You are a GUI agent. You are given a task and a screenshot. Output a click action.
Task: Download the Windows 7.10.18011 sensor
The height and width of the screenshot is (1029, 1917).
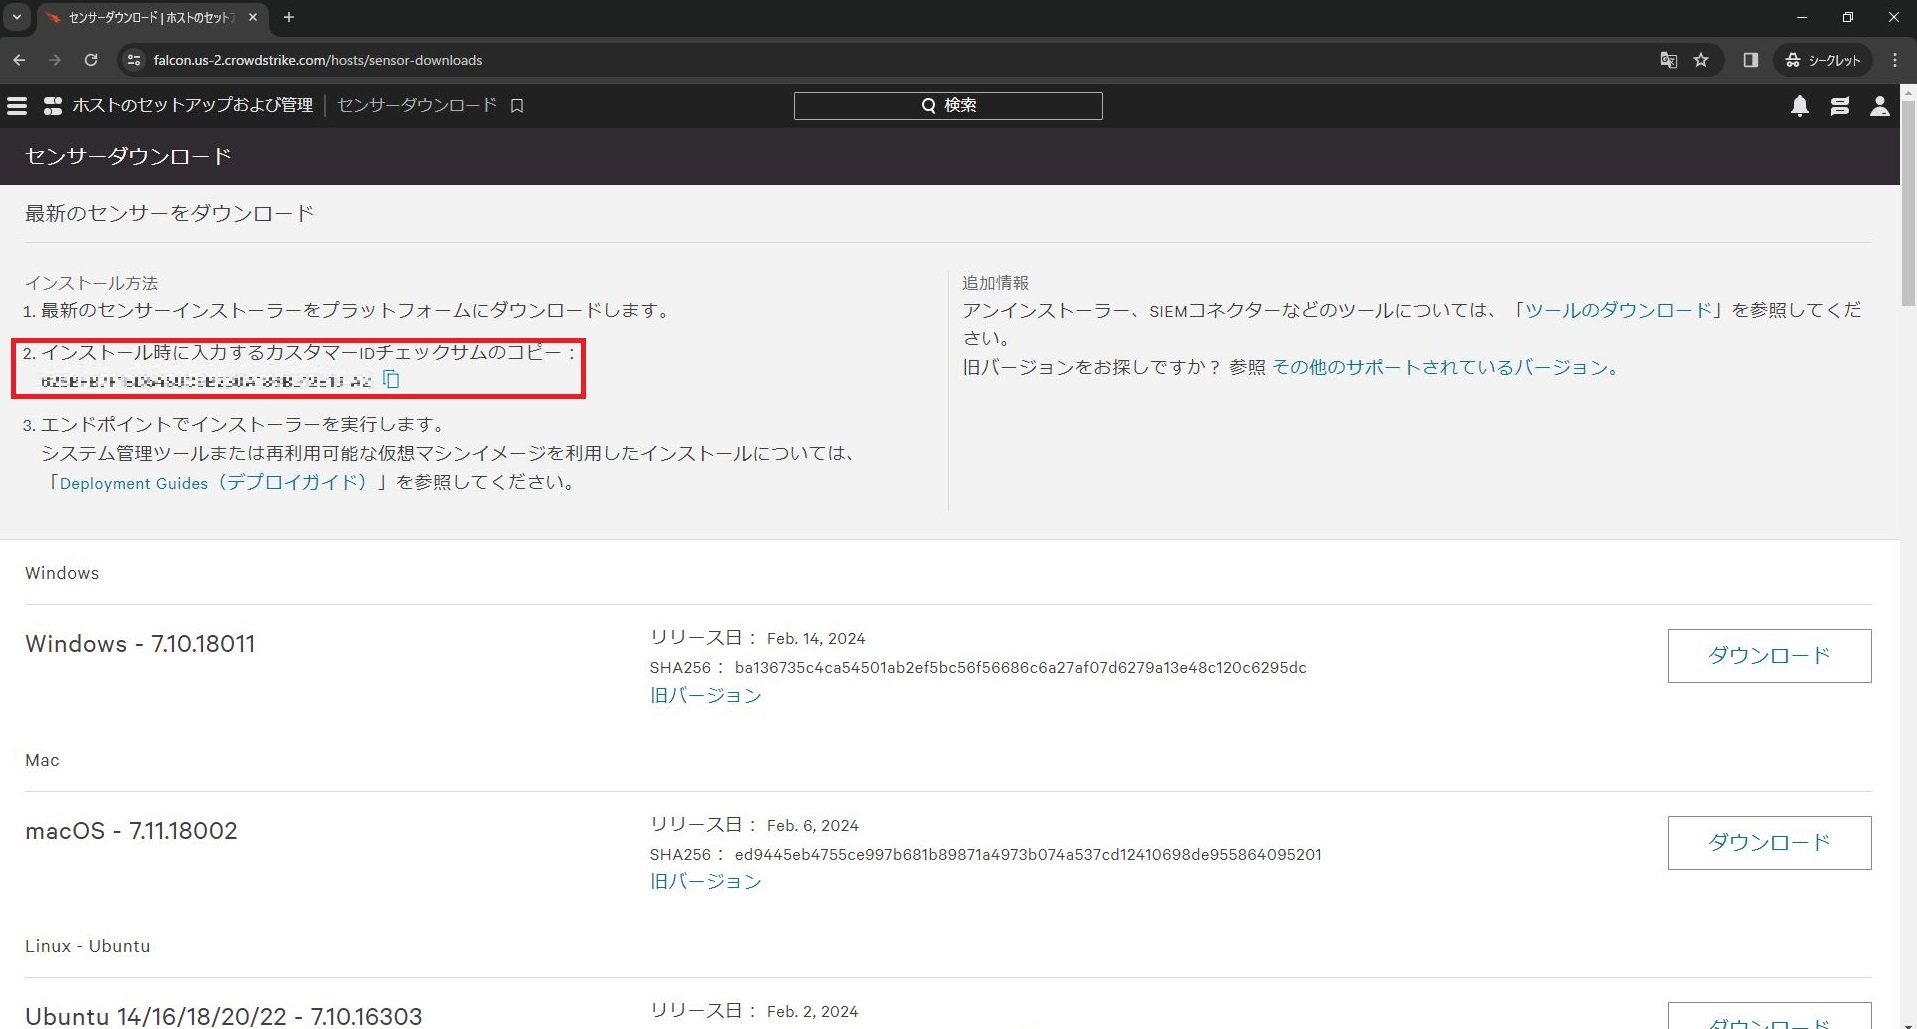click(1768, 655)
